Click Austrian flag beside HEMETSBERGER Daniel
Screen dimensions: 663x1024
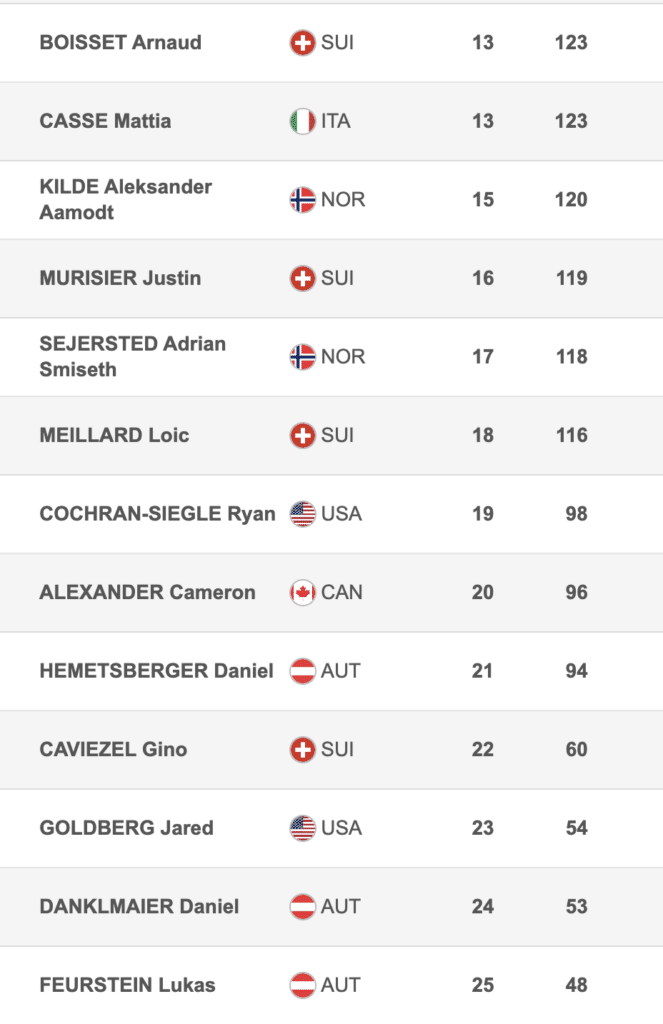[x=302, y=671]
